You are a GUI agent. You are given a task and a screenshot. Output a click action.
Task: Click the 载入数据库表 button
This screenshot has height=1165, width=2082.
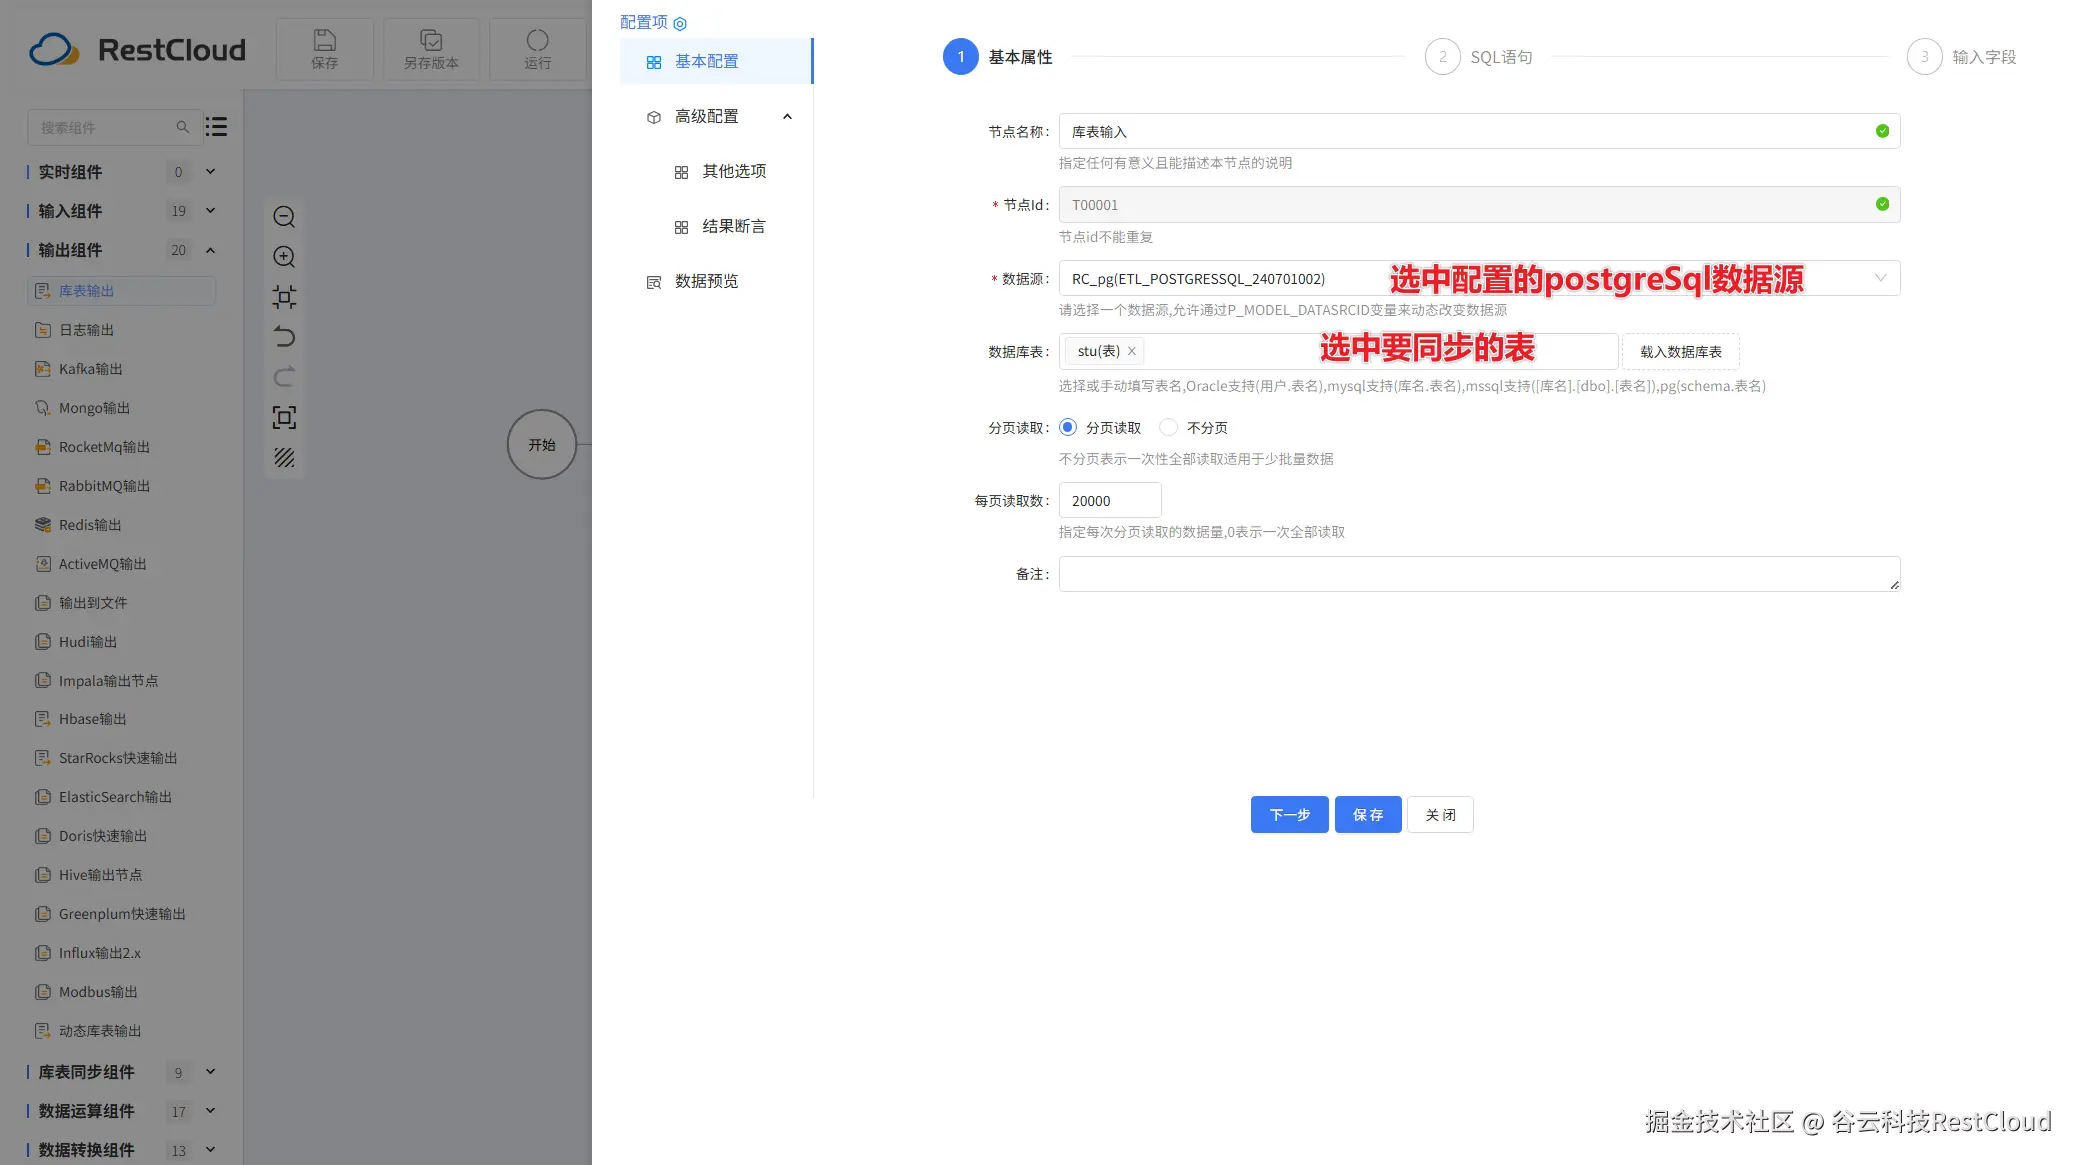[1681, 351]
